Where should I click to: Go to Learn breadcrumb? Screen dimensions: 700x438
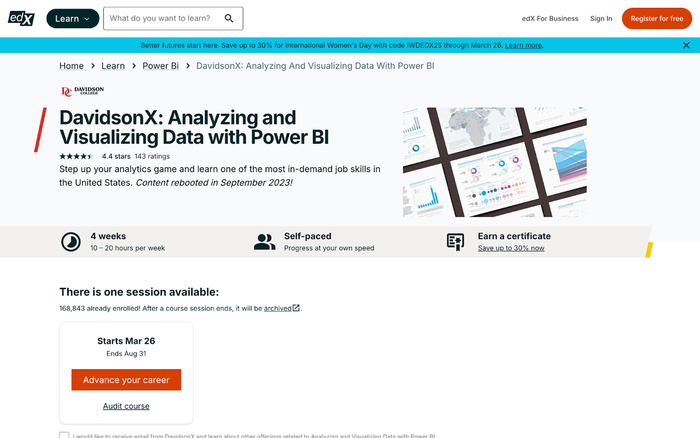point(113,66)
